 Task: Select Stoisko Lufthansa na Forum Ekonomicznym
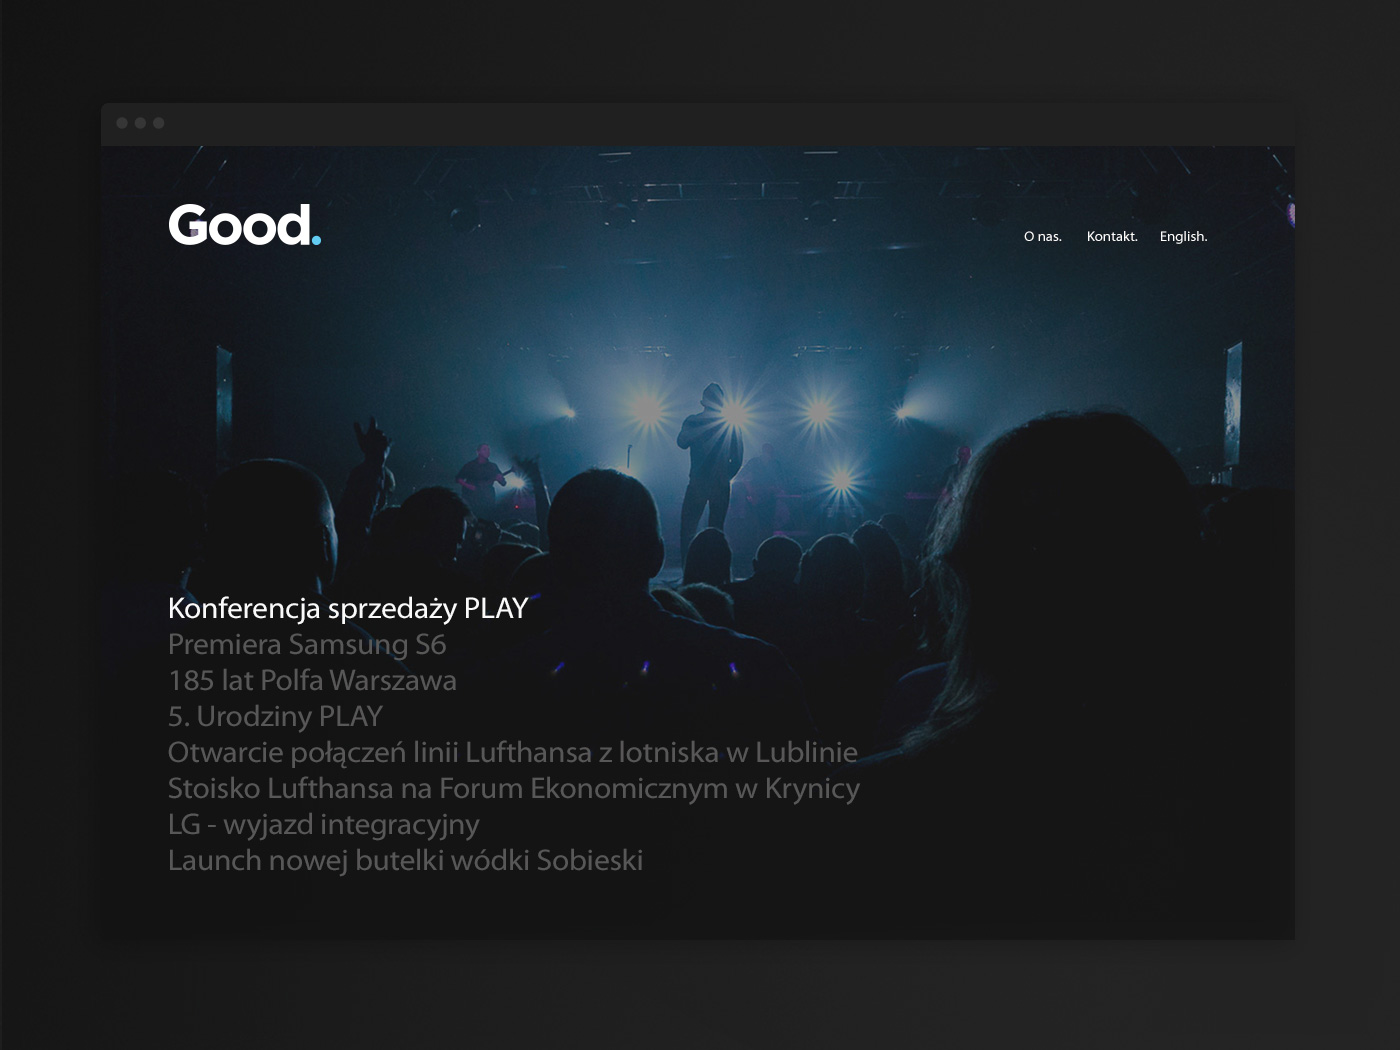coord(514,788)
